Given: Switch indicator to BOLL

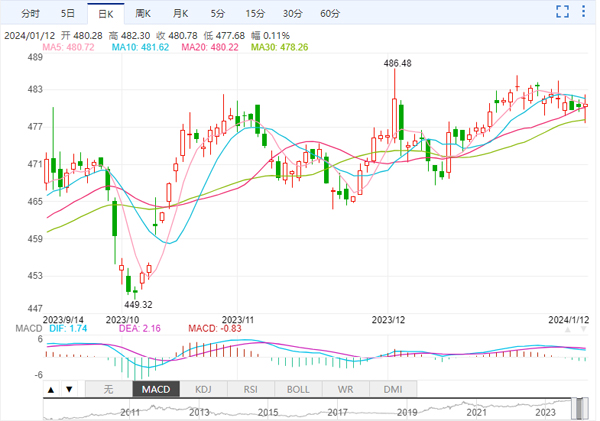Looking at the screenshot, I should click(298, 389).
